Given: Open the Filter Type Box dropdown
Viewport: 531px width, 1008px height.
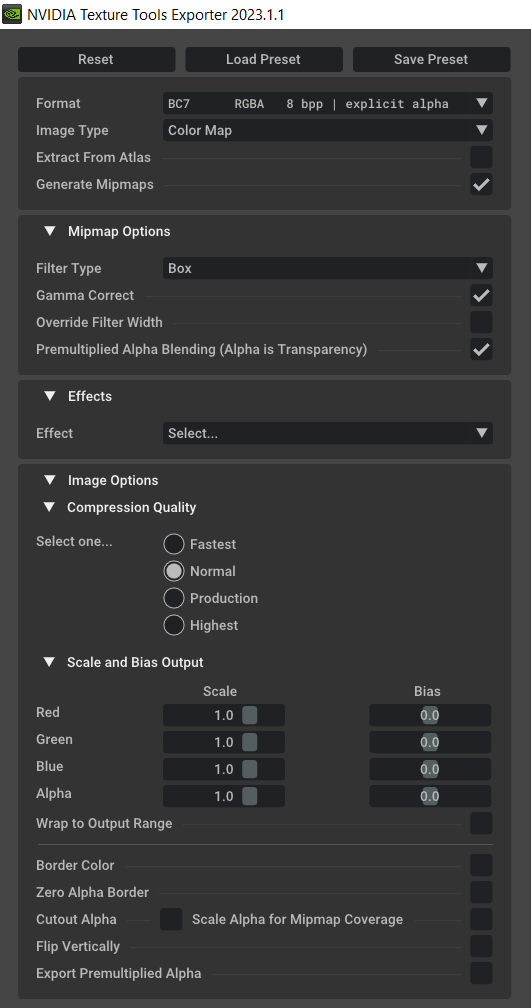Looking at the screenshot, I should (328, 268).
